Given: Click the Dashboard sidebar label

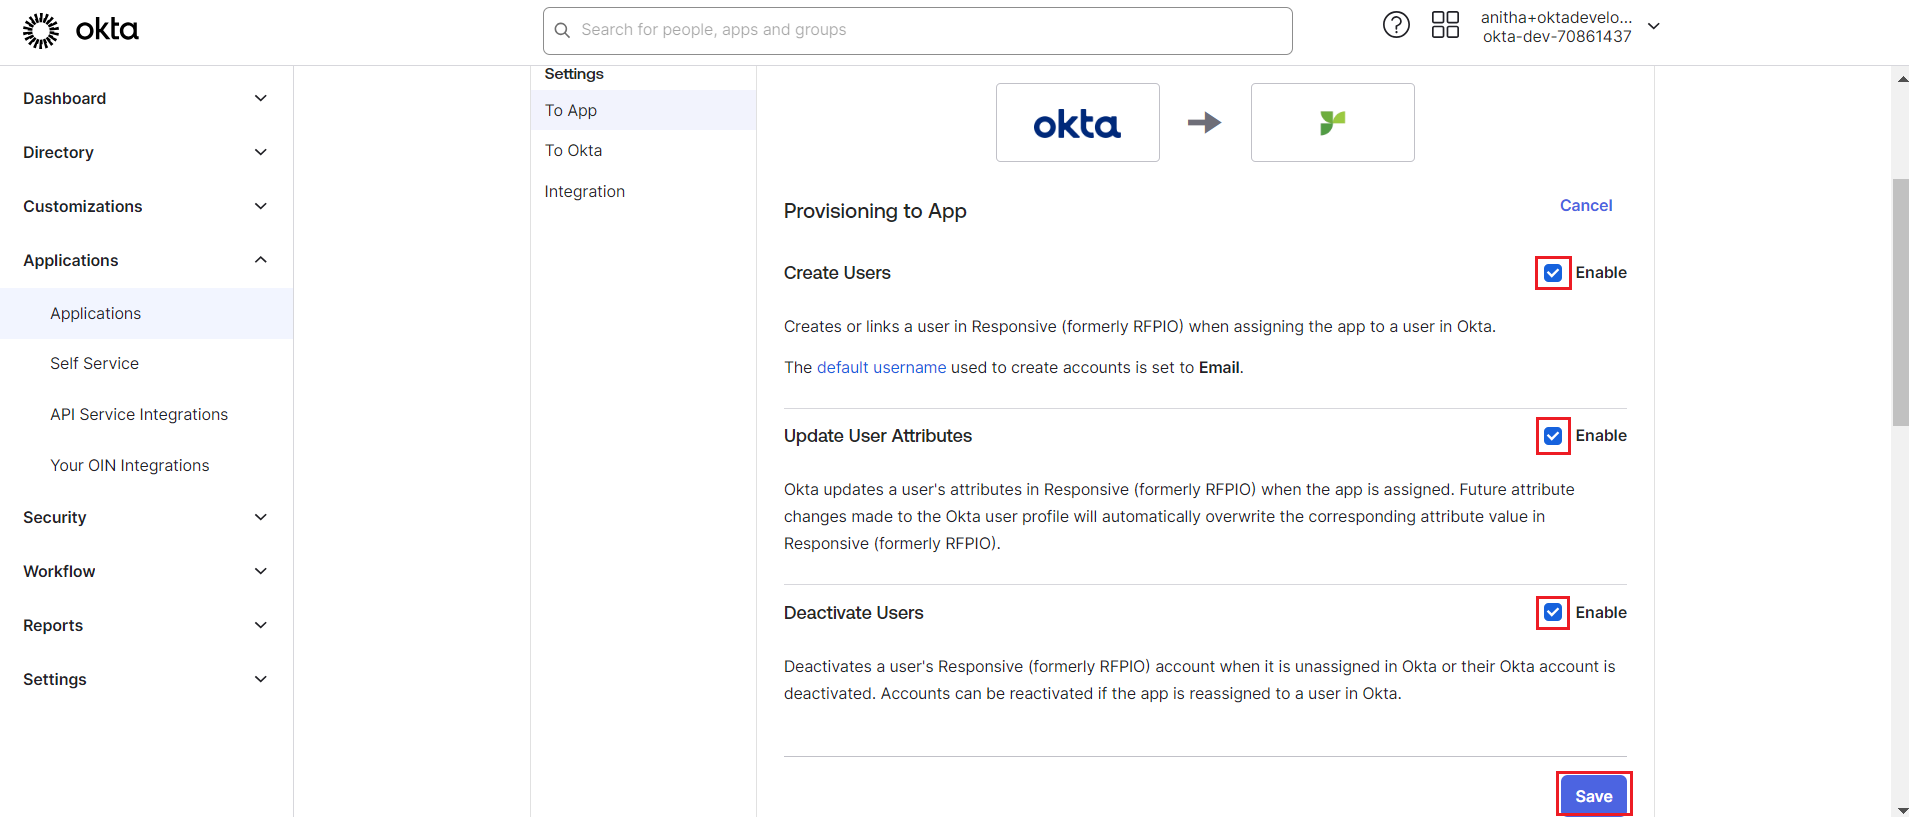Looking at the screenshot, I should tap(65, 98).
